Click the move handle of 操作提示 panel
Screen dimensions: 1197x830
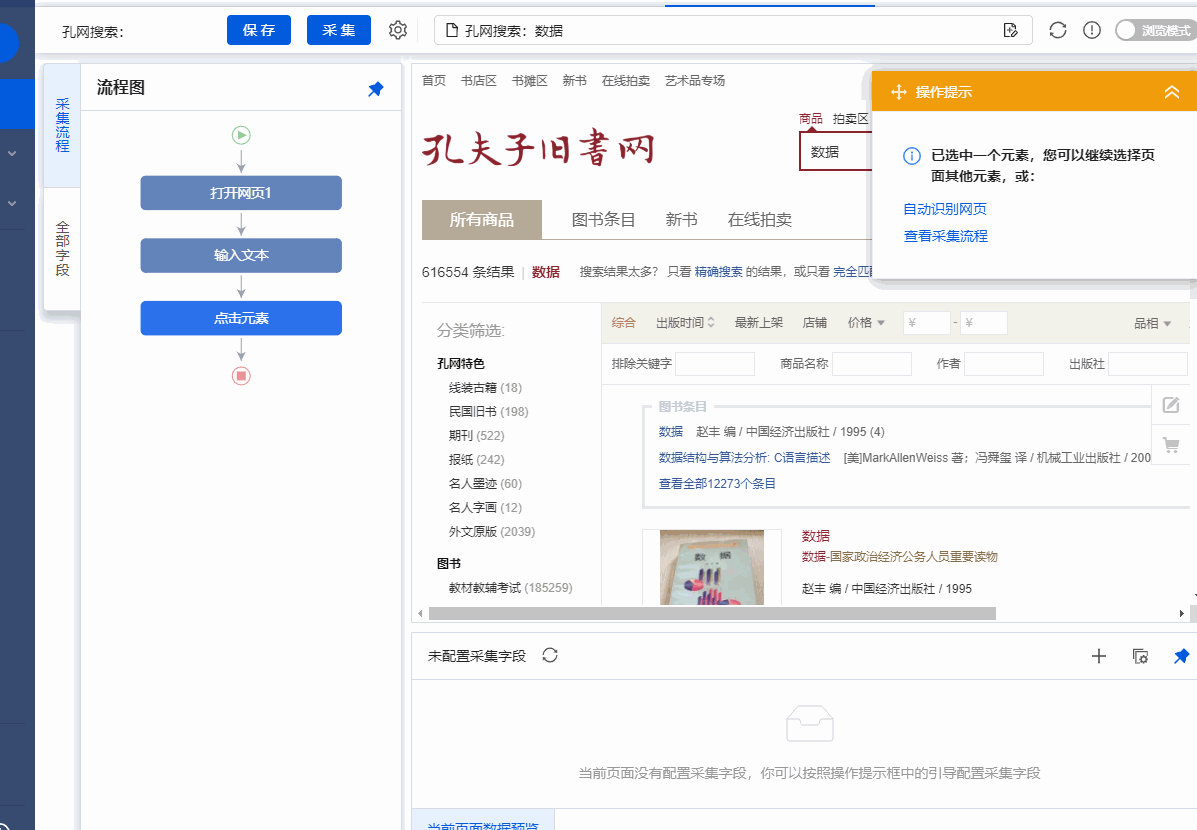point(899,92)
